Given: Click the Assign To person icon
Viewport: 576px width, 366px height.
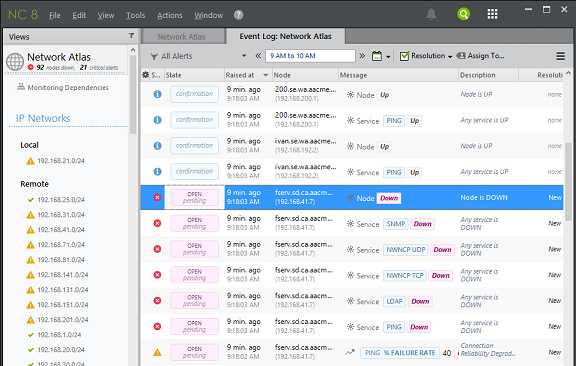Looking at the screenshot, I should (461, 55).
